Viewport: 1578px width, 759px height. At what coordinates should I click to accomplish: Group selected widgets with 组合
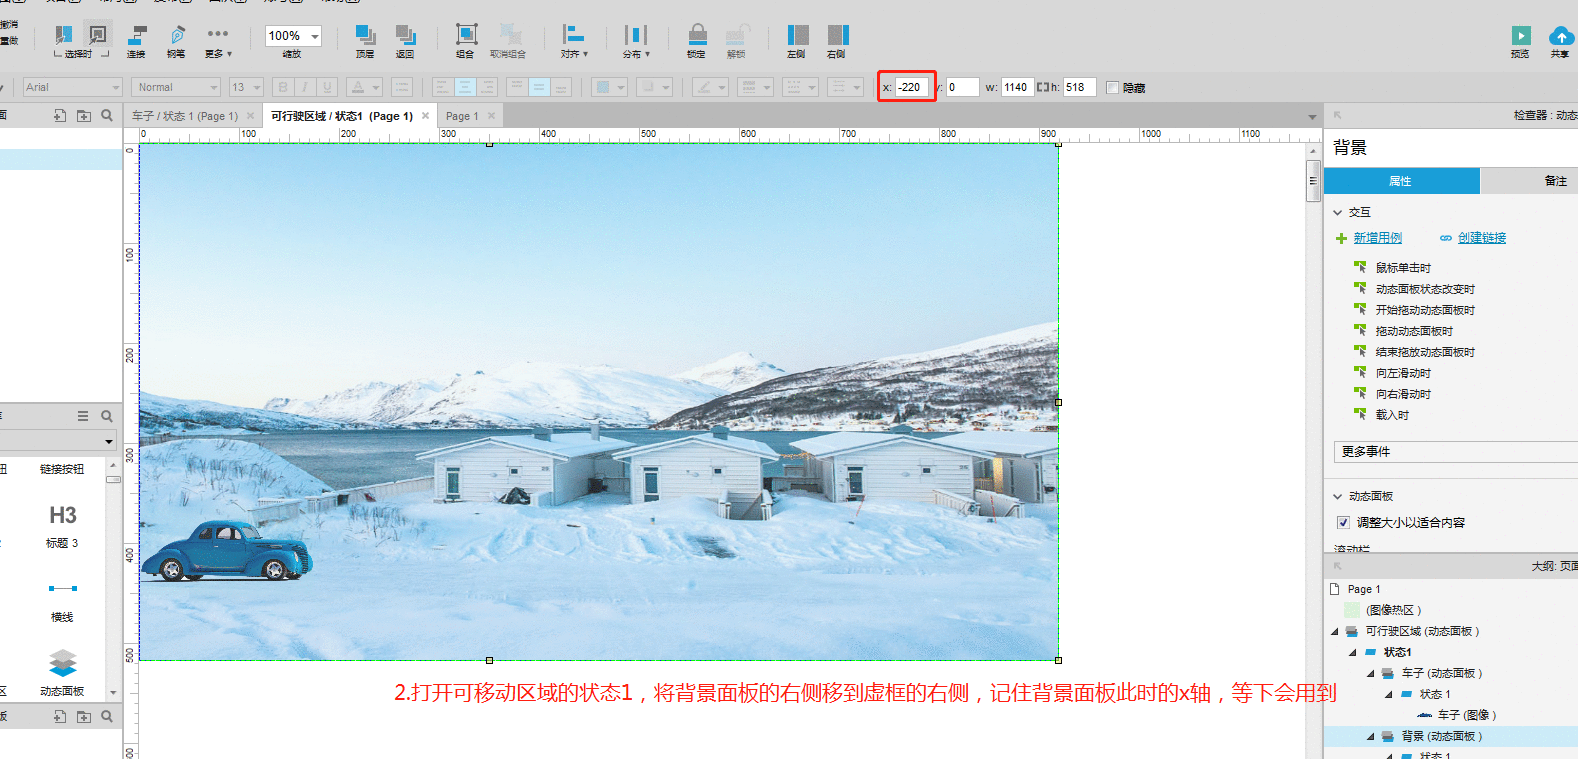pos(466,41)
